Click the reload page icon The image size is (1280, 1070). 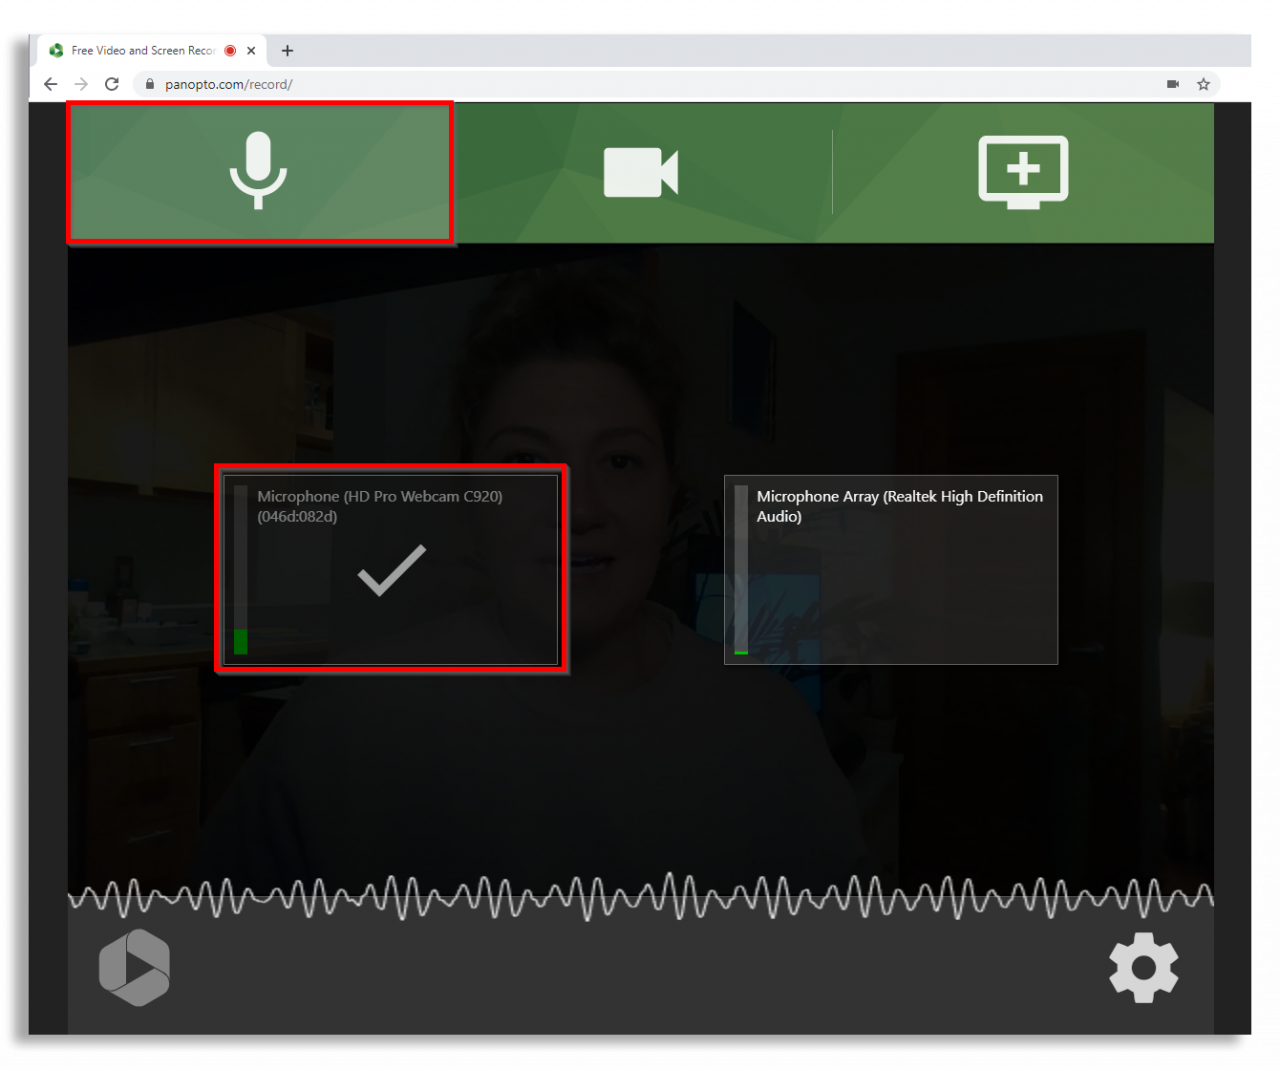click(112, 84)
